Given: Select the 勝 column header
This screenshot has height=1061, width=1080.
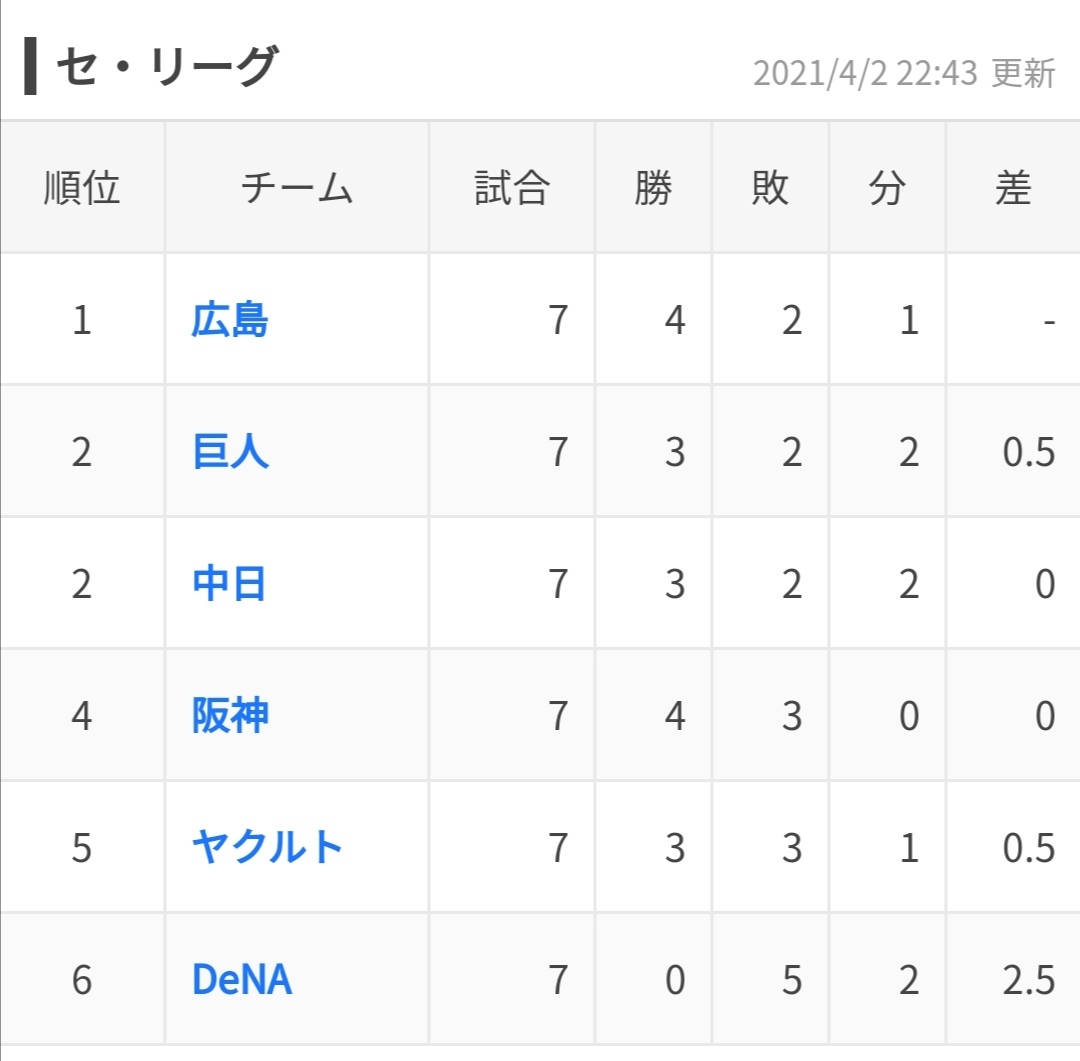Looking at the screenshot, I should point(653,188).
